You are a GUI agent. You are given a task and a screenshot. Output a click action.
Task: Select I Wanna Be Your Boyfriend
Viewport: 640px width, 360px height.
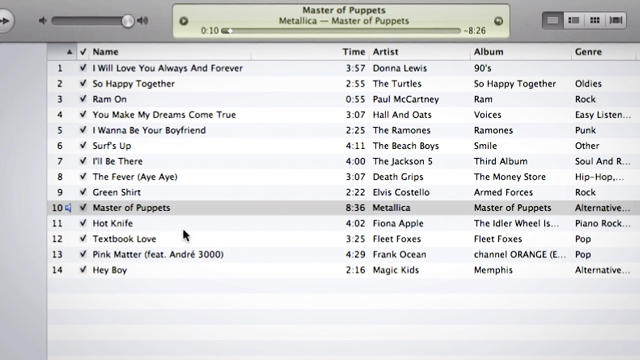[x=149, y=130]
